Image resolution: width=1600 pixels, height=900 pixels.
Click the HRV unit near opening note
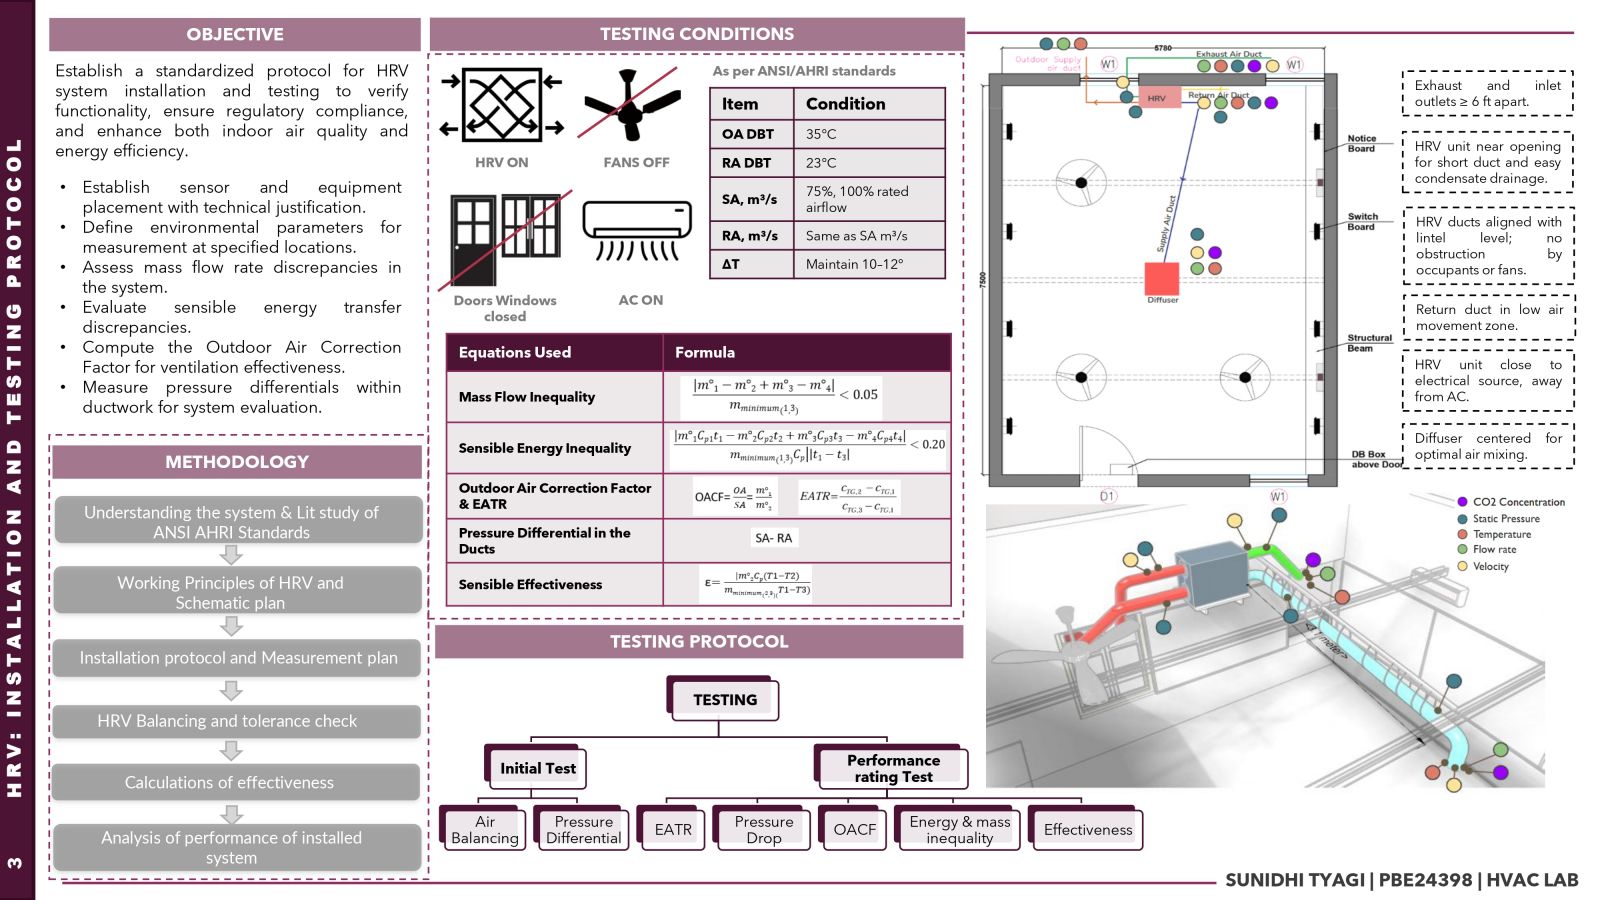point(1487,162)
